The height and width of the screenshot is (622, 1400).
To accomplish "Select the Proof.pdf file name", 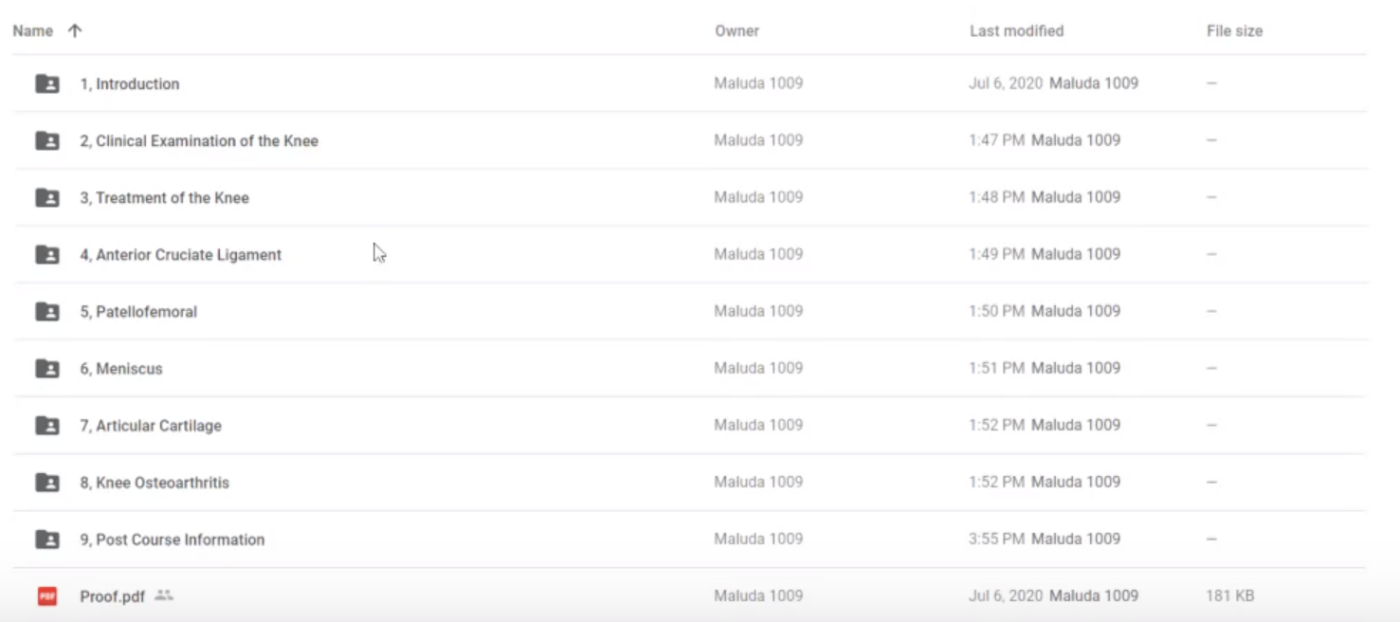I will point(112,597).
